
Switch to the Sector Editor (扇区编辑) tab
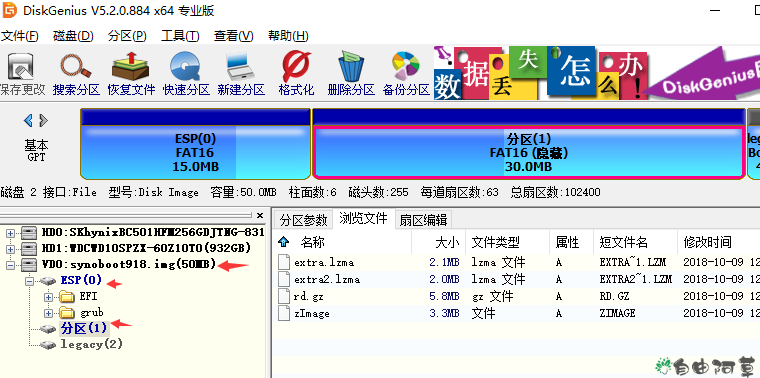[423, 220]
